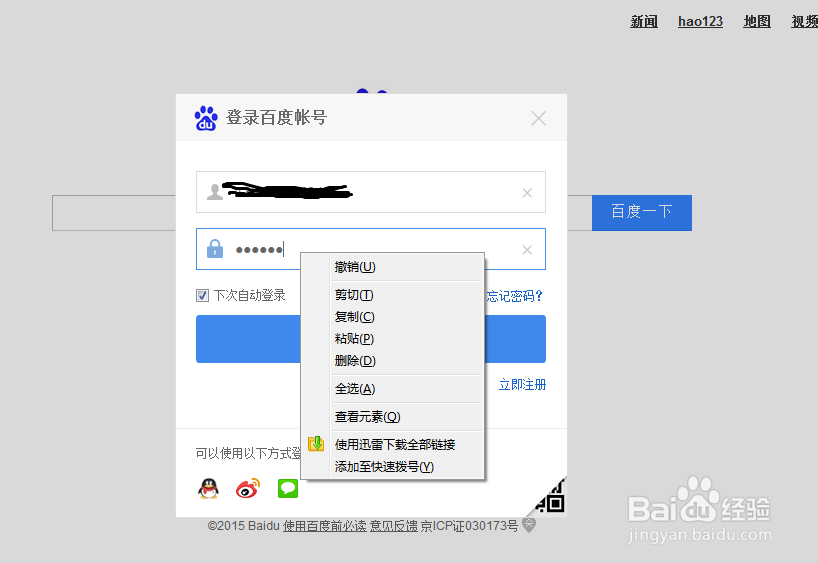The width and height of the screenshot is (818, 563).
Task: Click the green WeChat login icon
Action: pos(288,488)
